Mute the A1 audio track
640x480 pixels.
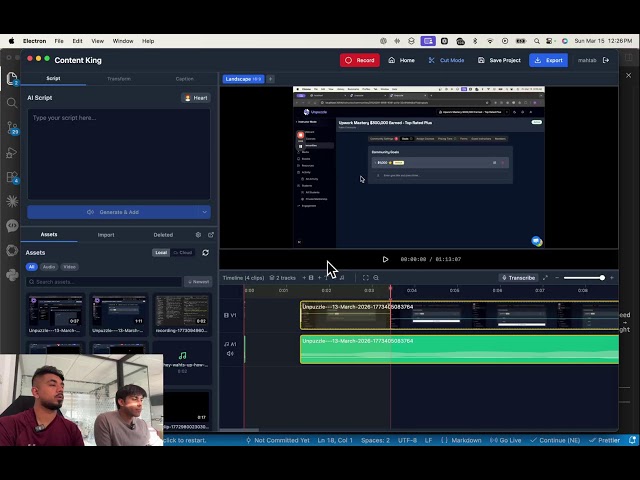(230, 354)
